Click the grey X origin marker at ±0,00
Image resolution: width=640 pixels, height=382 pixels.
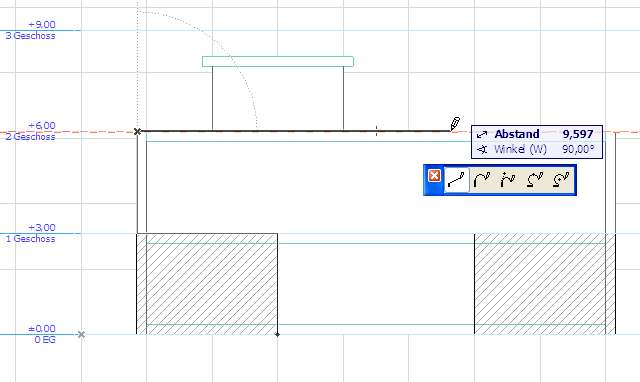point(81,335)
